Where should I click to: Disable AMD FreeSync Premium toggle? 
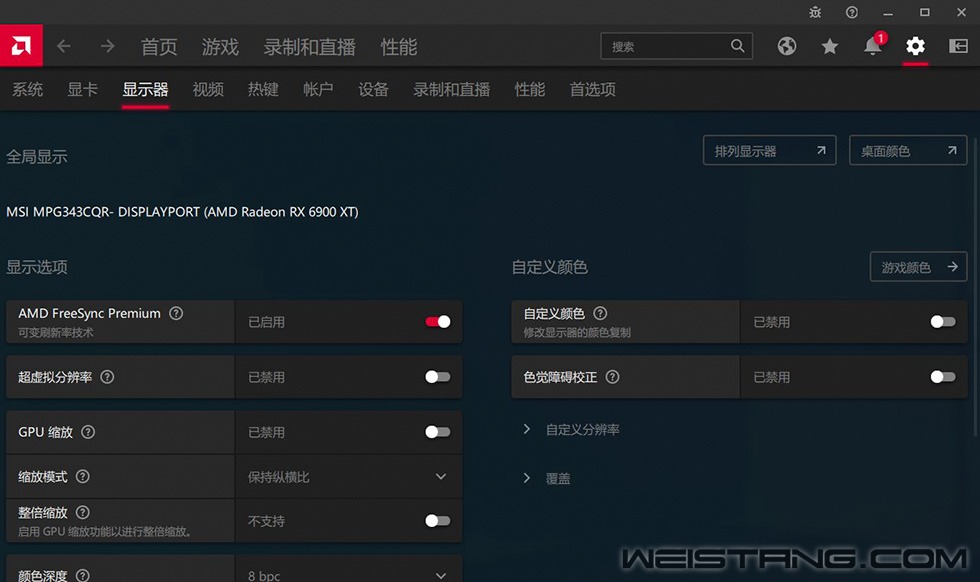click(438, 322)
